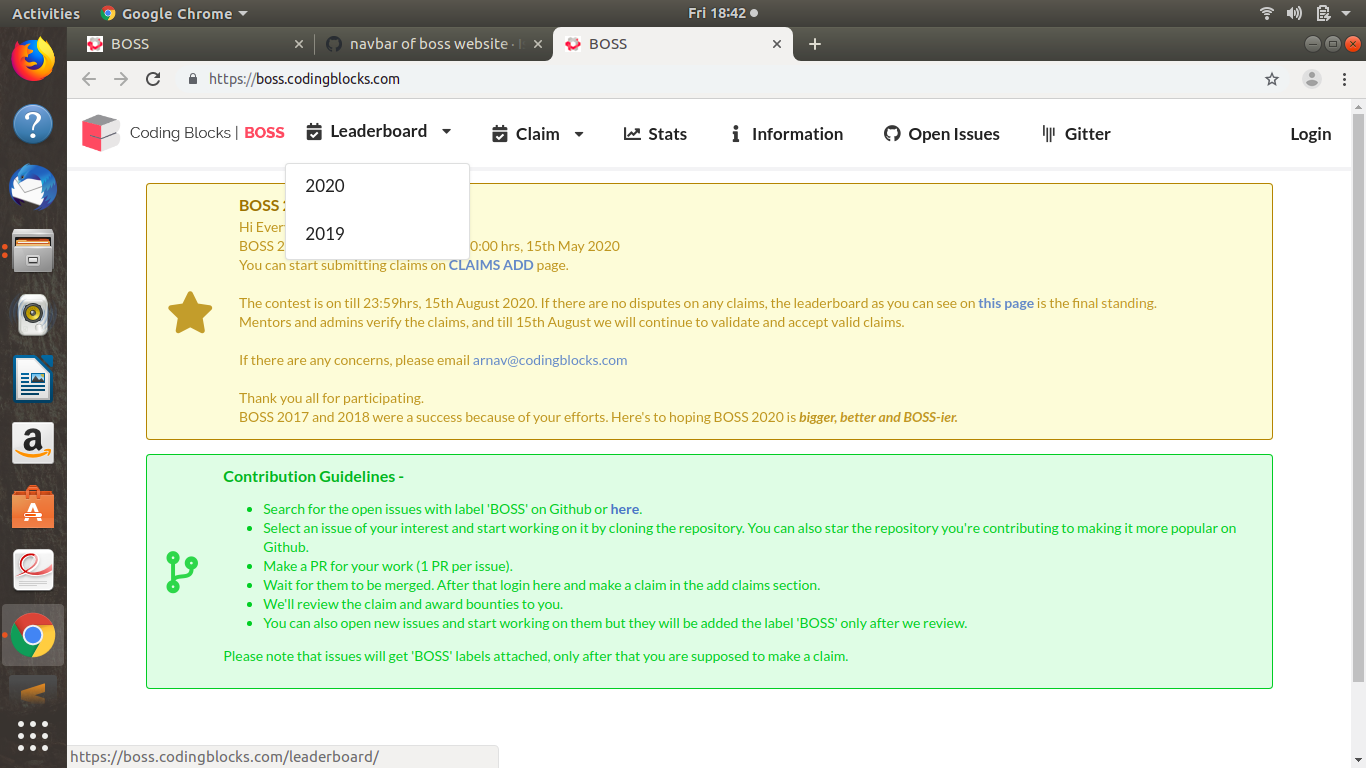The width and height of the screenshot is (1366, 768).
Task: Click the Leaderboard podium icon
Action: [315, 132]
